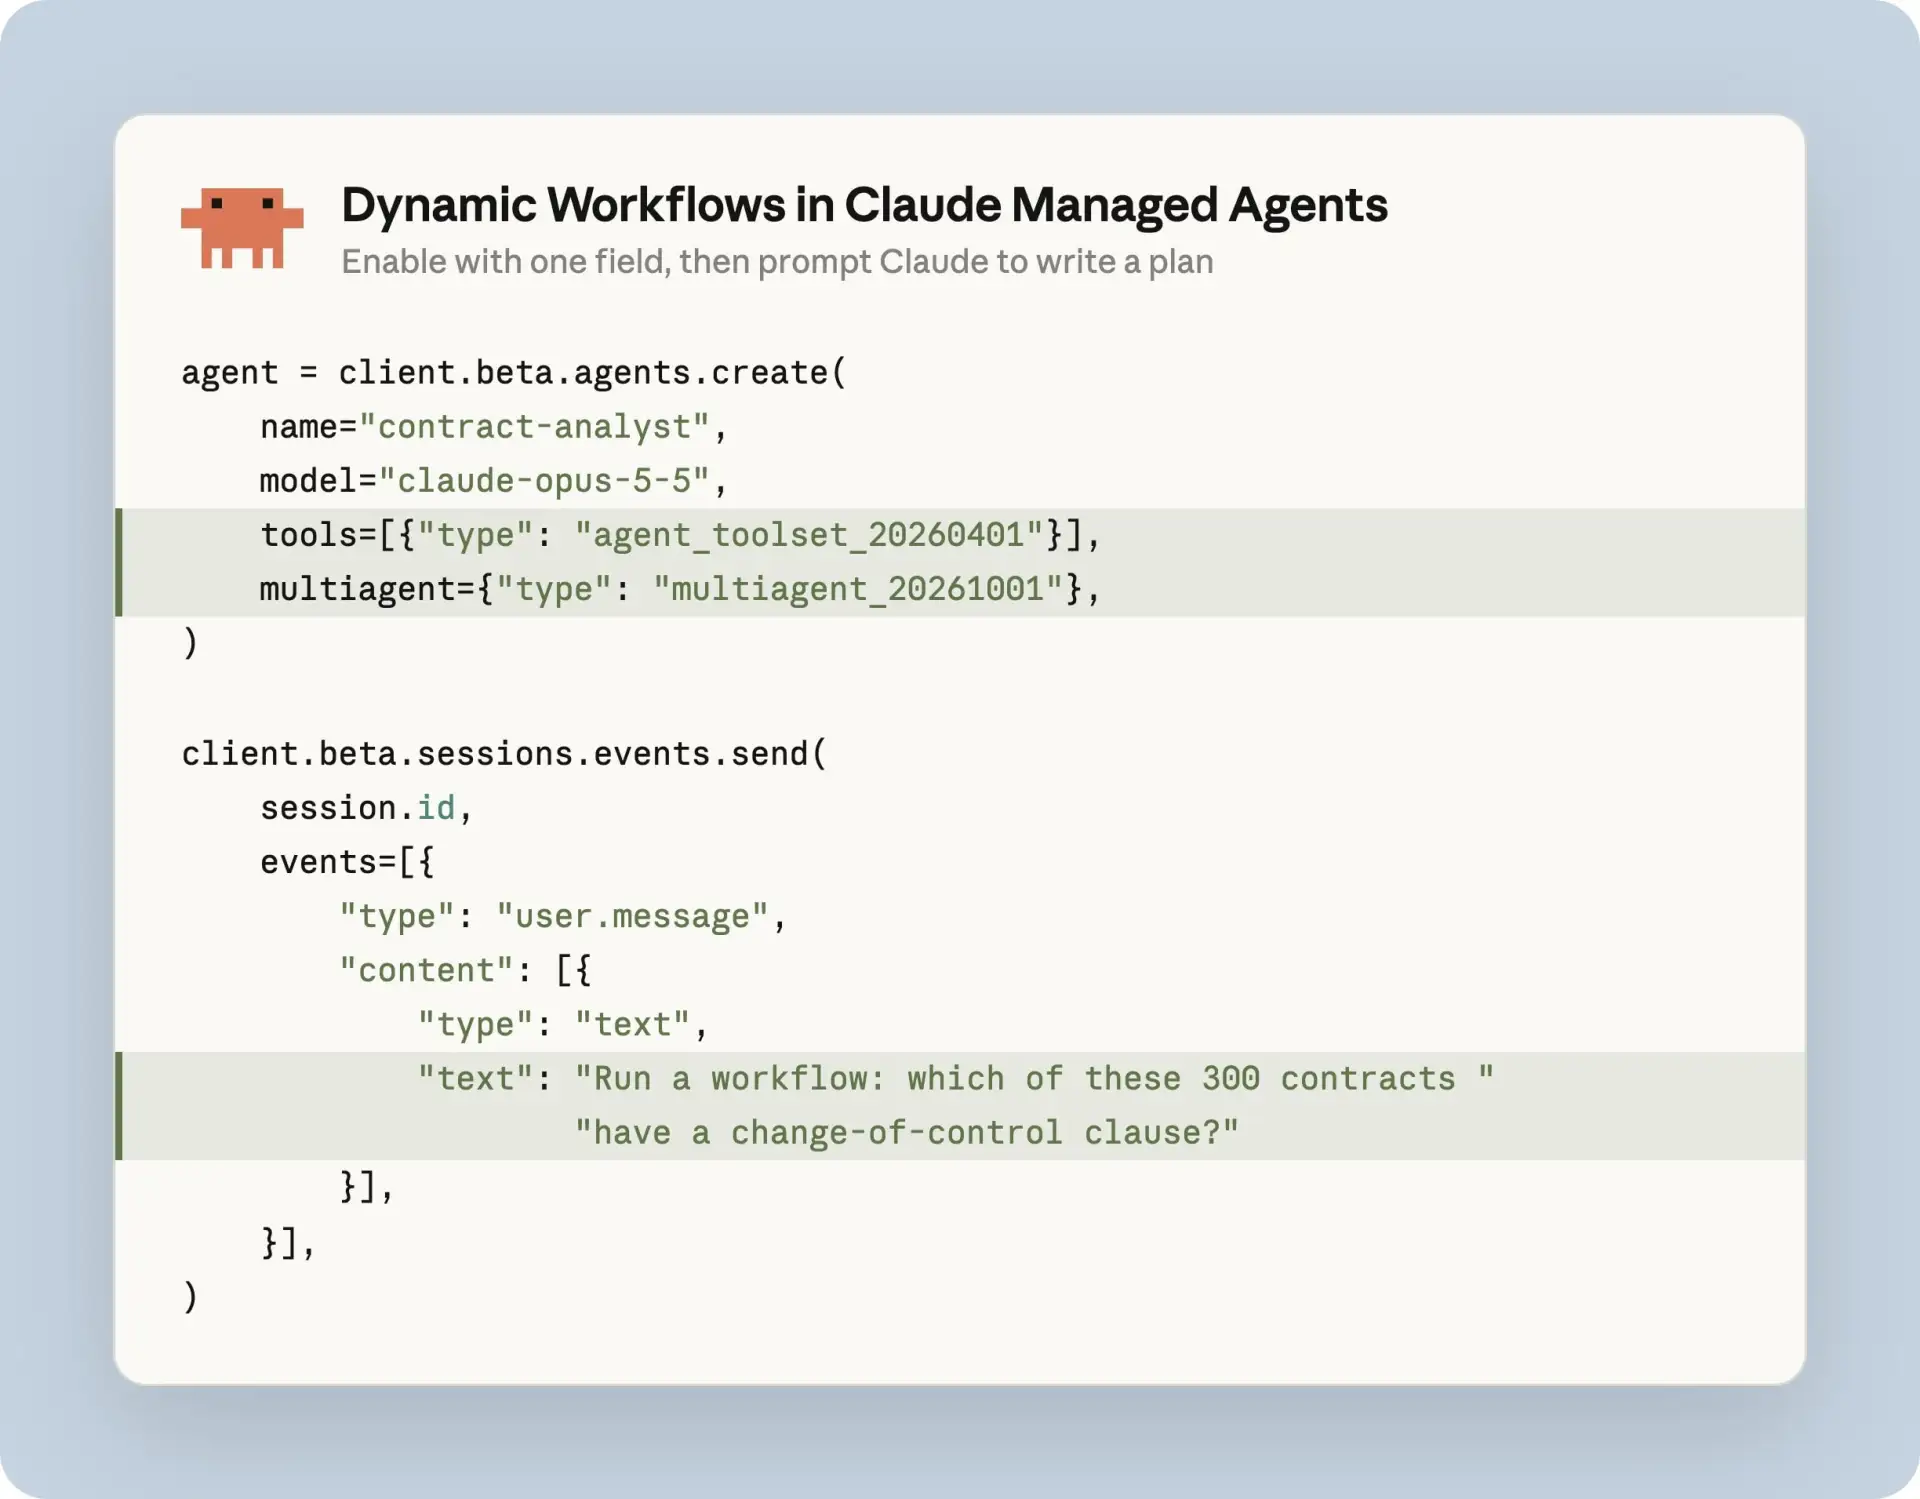Click the line '"content": [{'
The image size is (1920, 1499).
(465, 970)
